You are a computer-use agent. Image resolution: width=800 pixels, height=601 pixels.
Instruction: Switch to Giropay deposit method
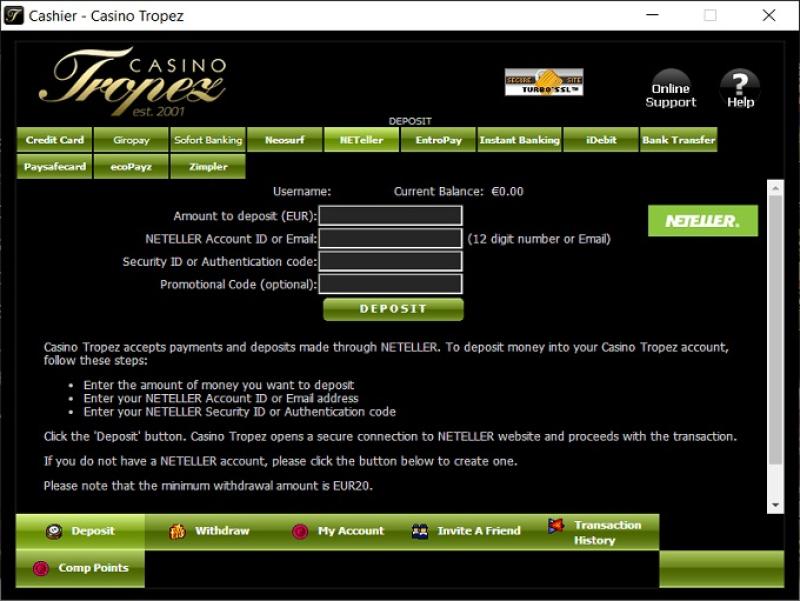point(131,140)
